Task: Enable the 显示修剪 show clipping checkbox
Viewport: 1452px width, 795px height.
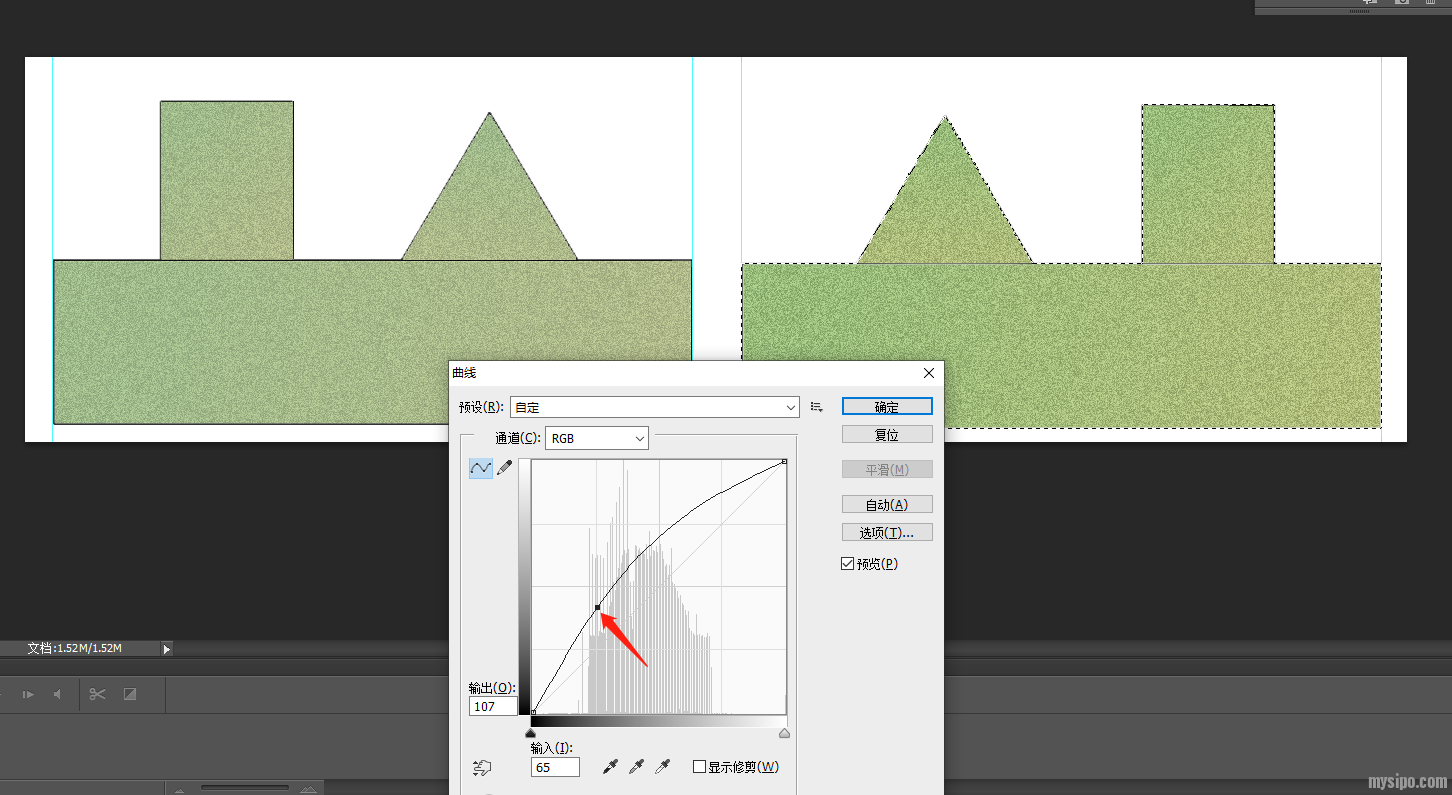Action: click(699, 767)
